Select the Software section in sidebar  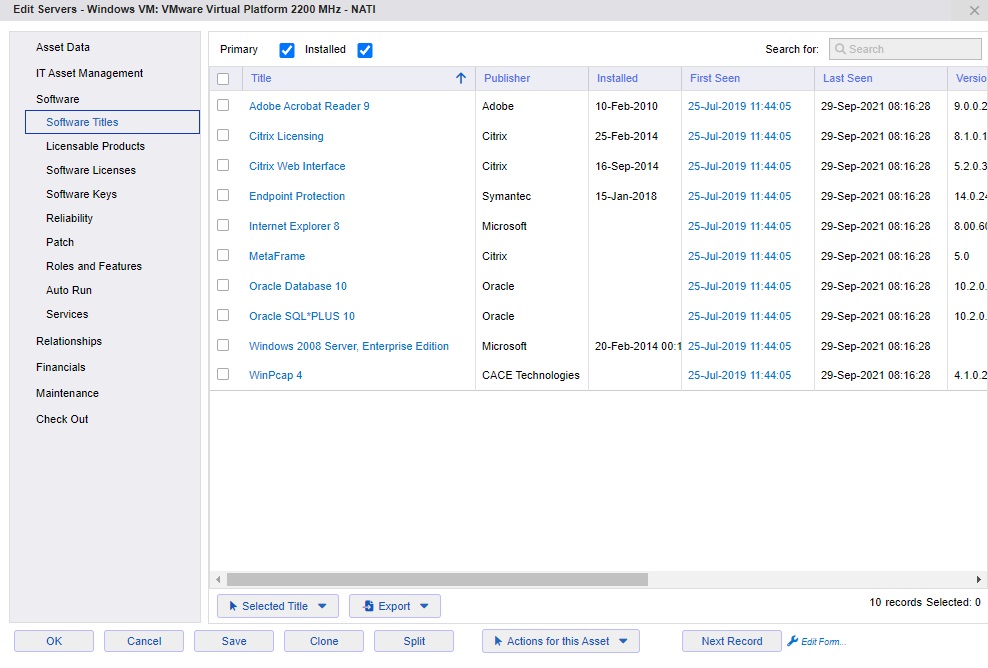click(x=57, y=99)
